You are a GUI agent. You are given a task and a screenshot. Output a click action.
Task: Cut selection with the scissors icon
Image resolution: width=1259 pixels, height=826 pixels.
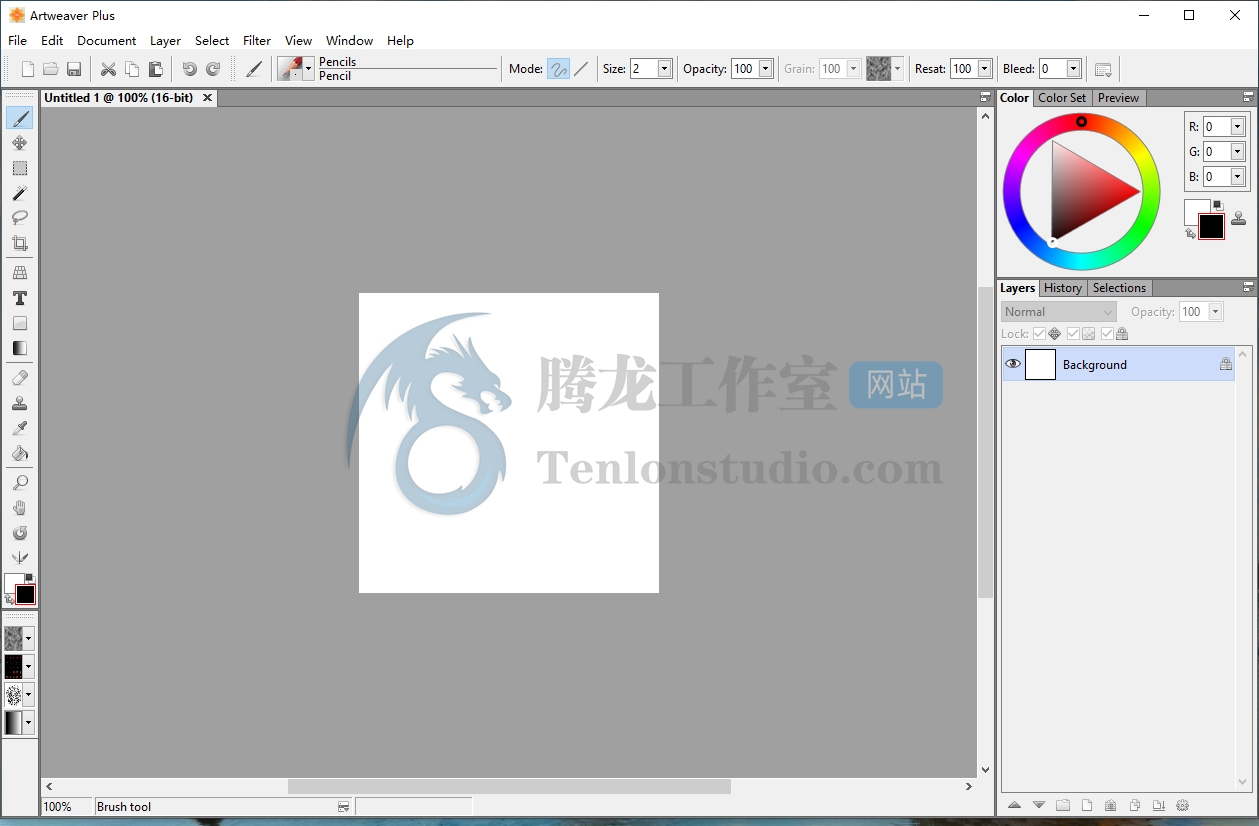[x=108, y=69]
